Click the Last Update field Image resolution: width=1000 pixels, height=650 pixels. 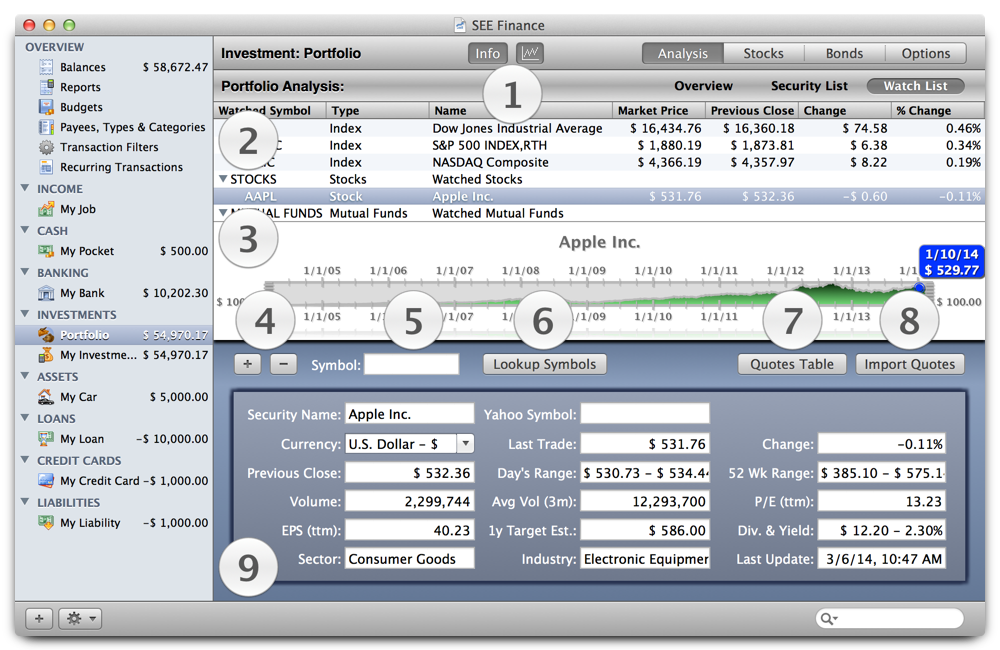(x=881, y=559)
